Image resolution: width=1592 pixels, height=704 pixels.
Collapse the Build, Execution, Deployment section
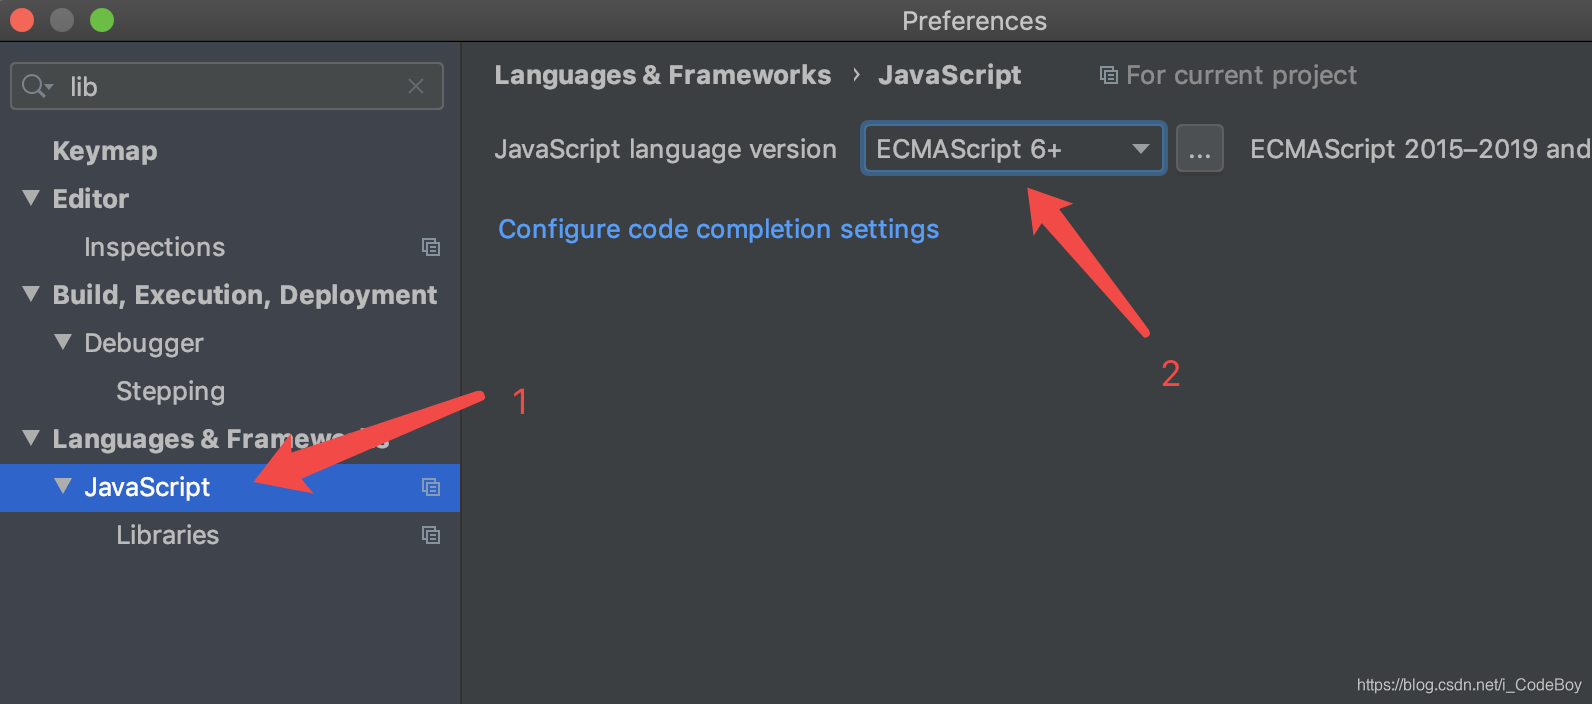coord(31,294)
